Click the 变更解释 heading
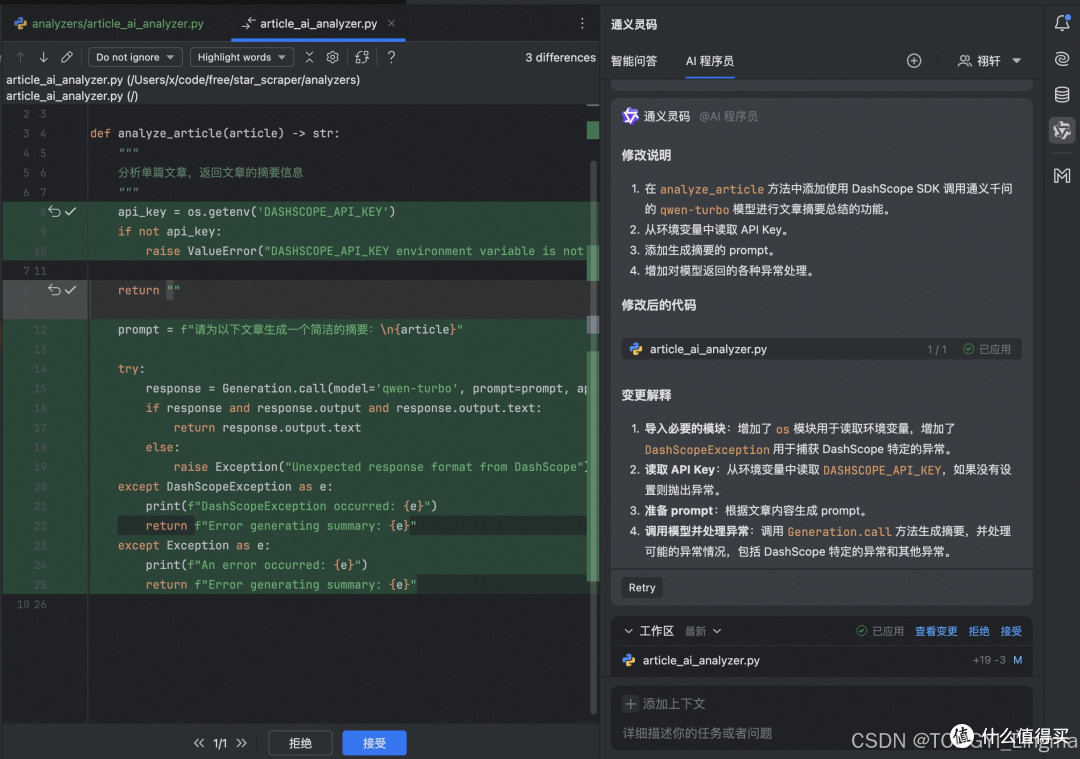The width and height of the screenshot is (1080, 759). 646,395
